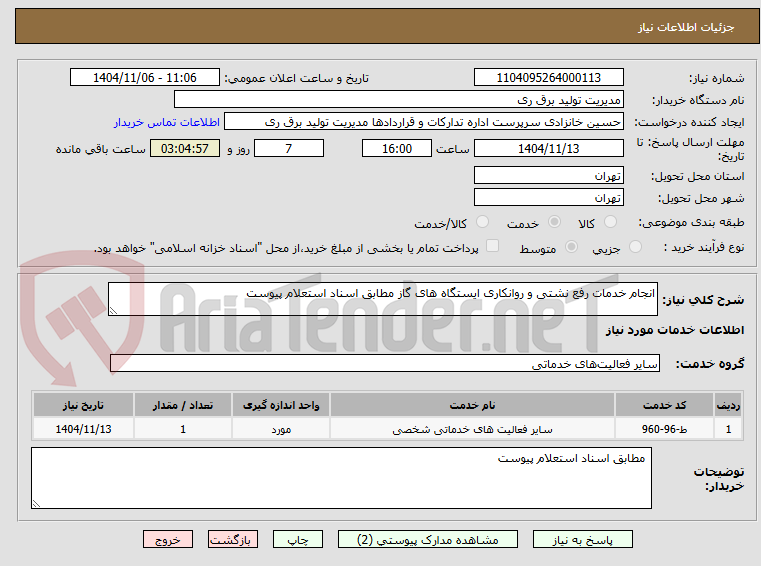This screenshot has height=566, width=761.
Task: Click delivery province field تهران
Action: [548, 176]
